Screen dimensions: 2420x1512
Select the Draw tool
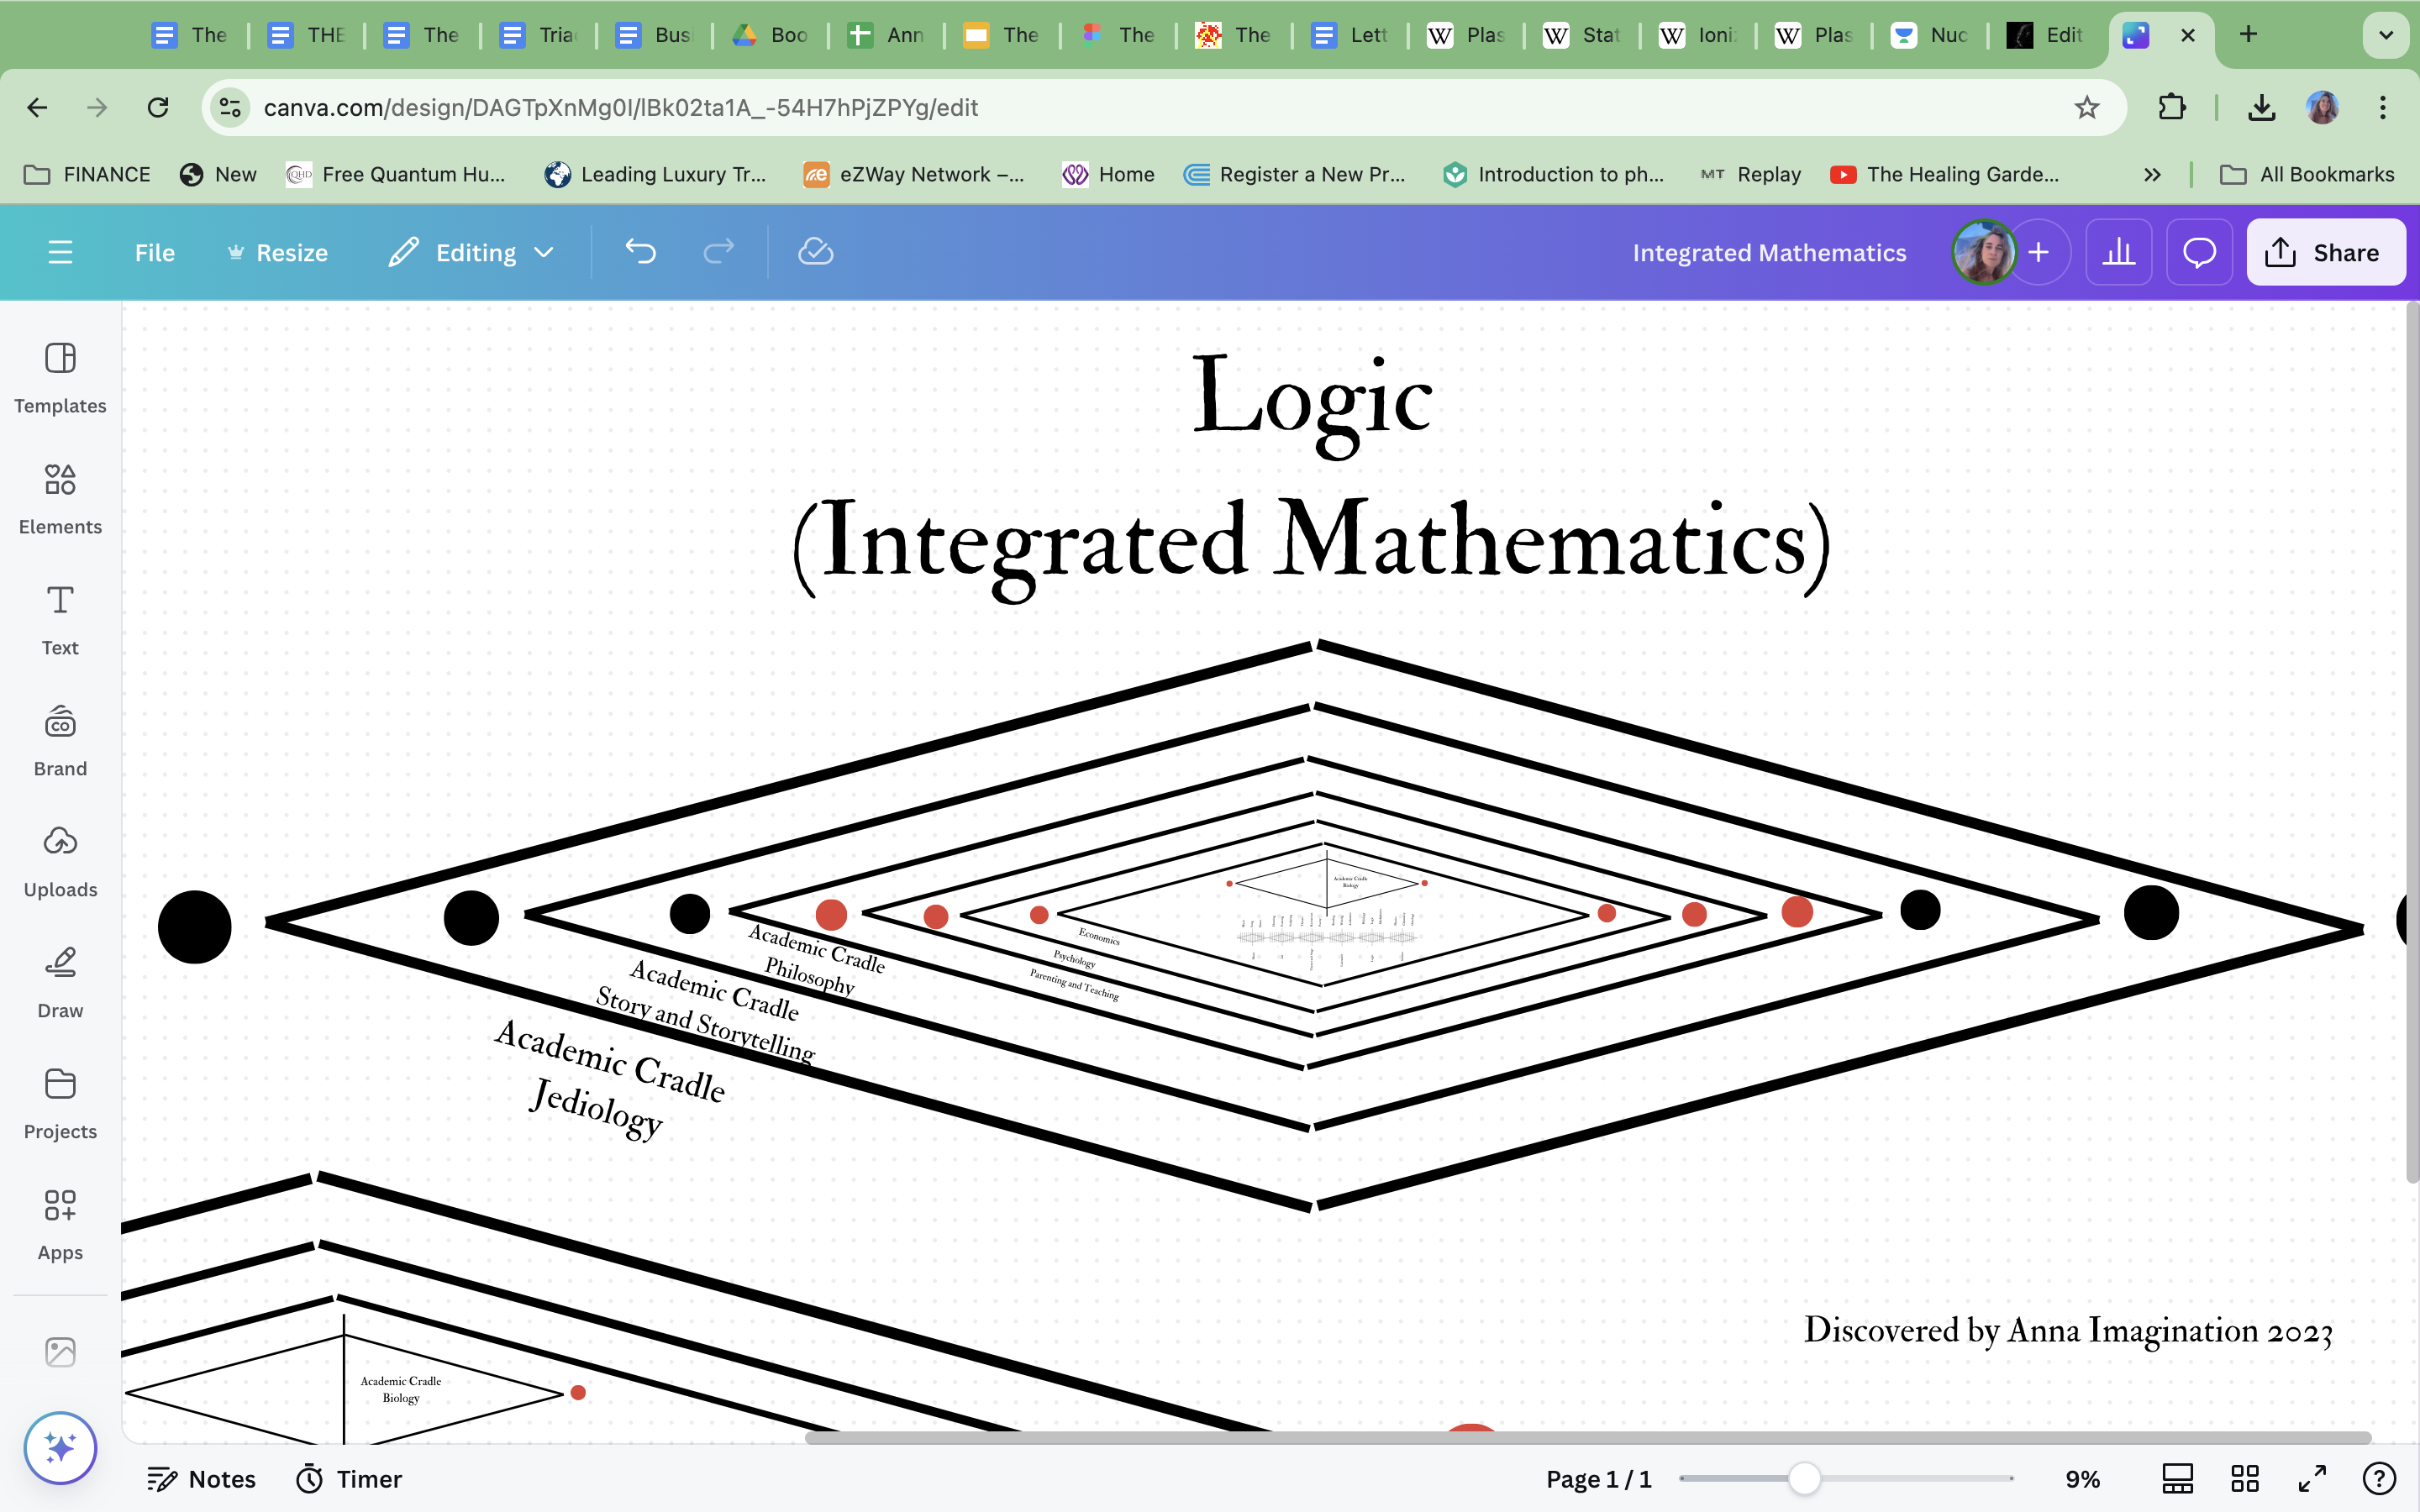(x=60, y=982)
